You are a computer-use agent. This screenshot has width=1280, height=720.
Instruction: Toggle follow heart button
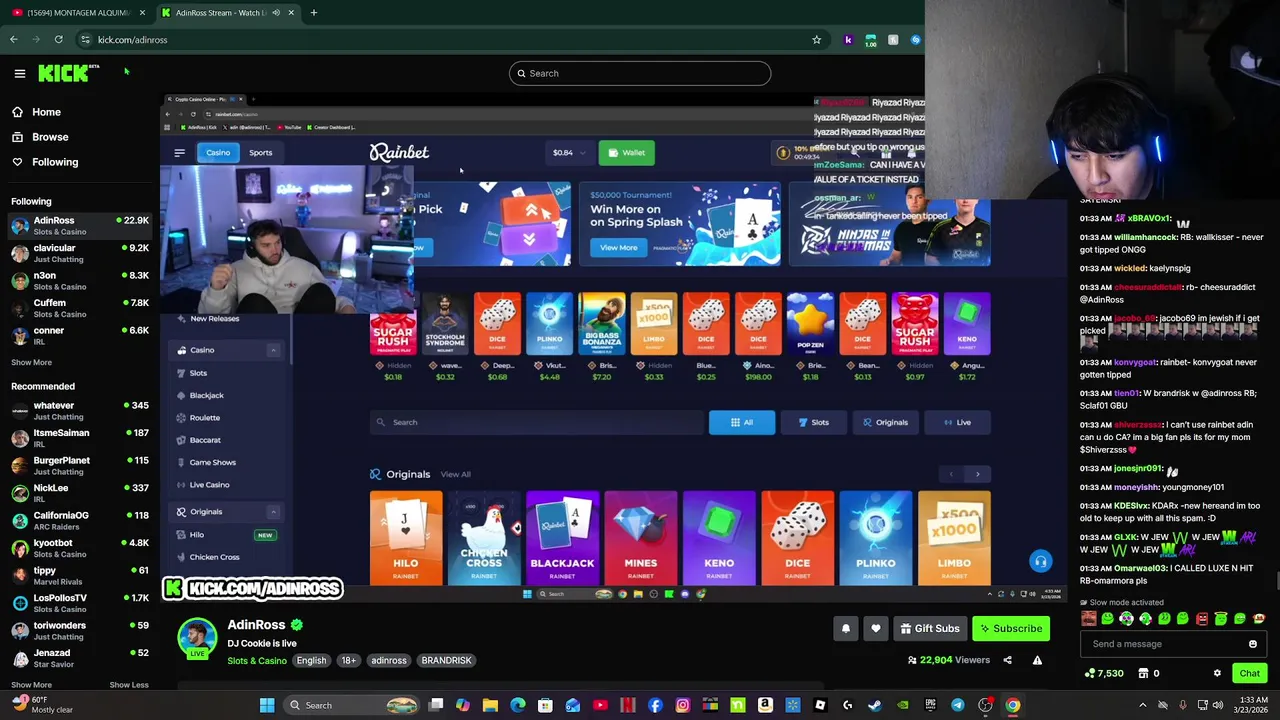click(876, 629)
